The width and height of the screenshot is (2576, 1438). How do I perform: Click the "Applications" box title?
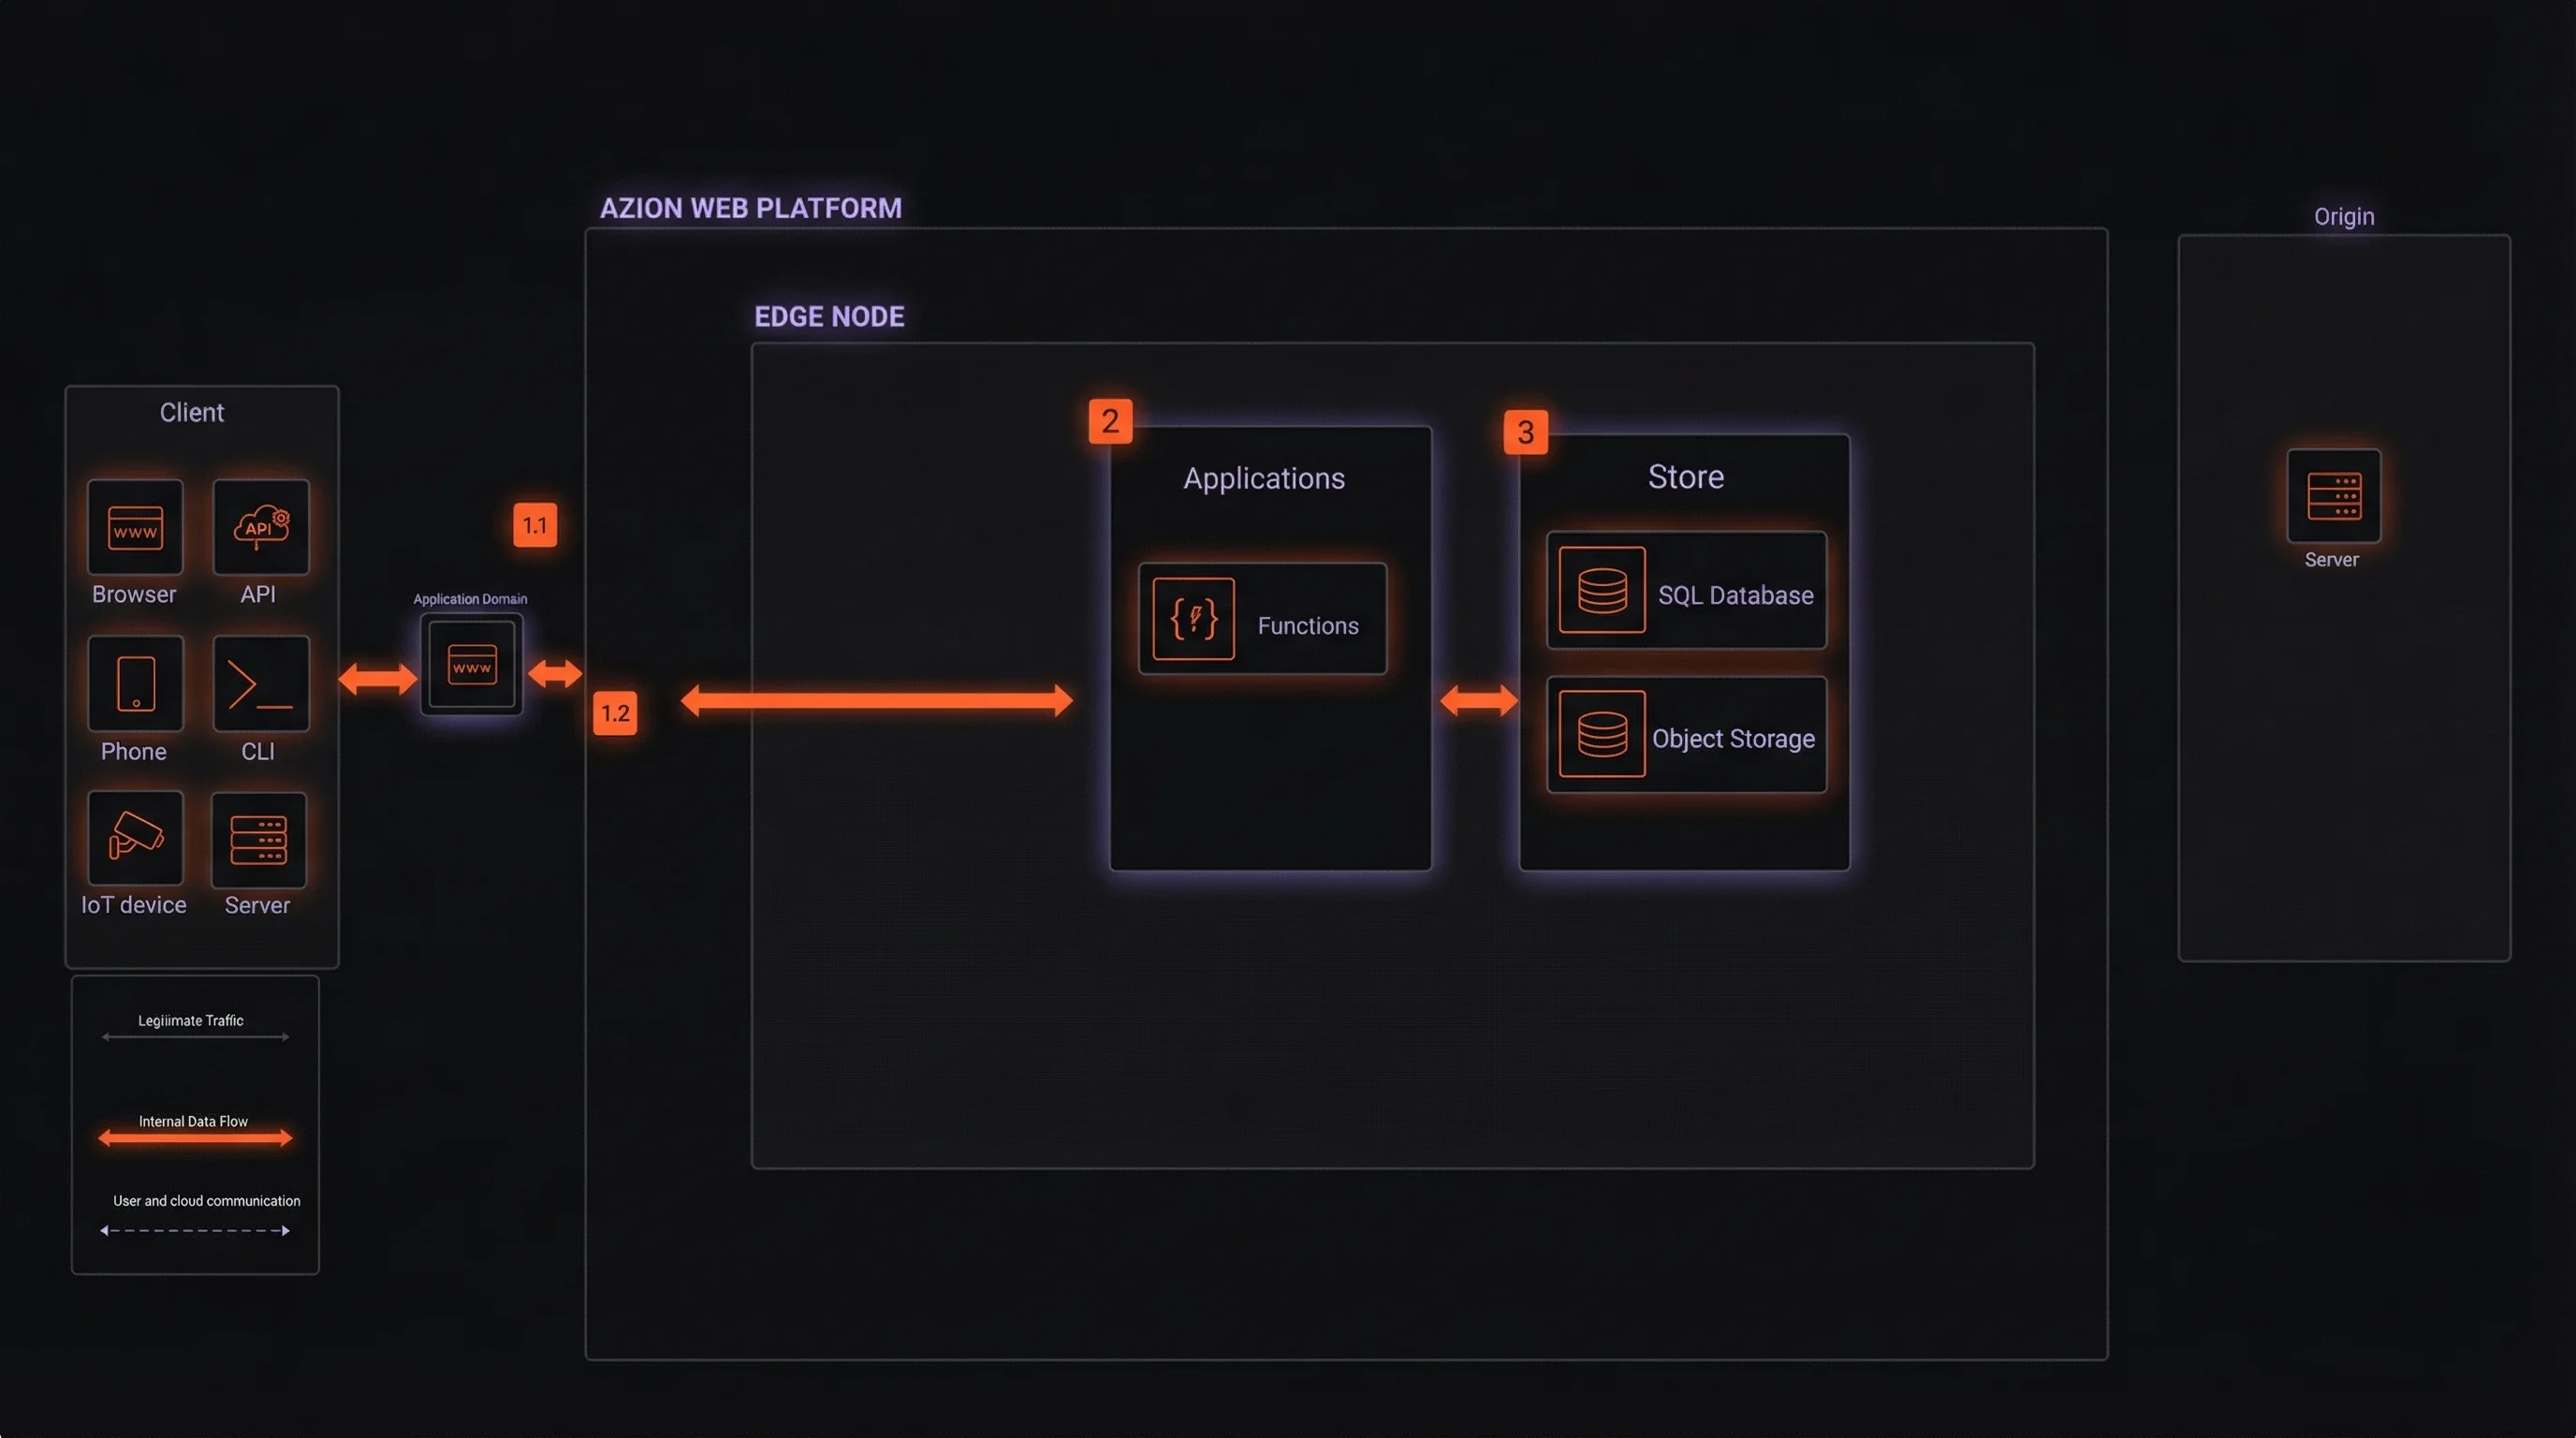point(1264,478)
